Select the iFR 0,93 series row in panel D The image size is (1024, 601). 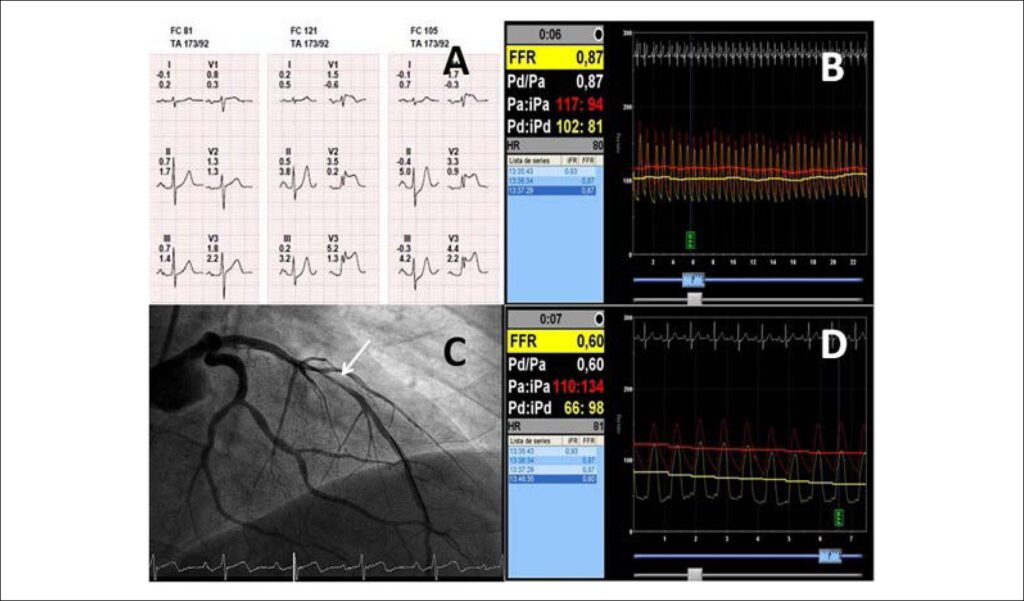point(552,451)
